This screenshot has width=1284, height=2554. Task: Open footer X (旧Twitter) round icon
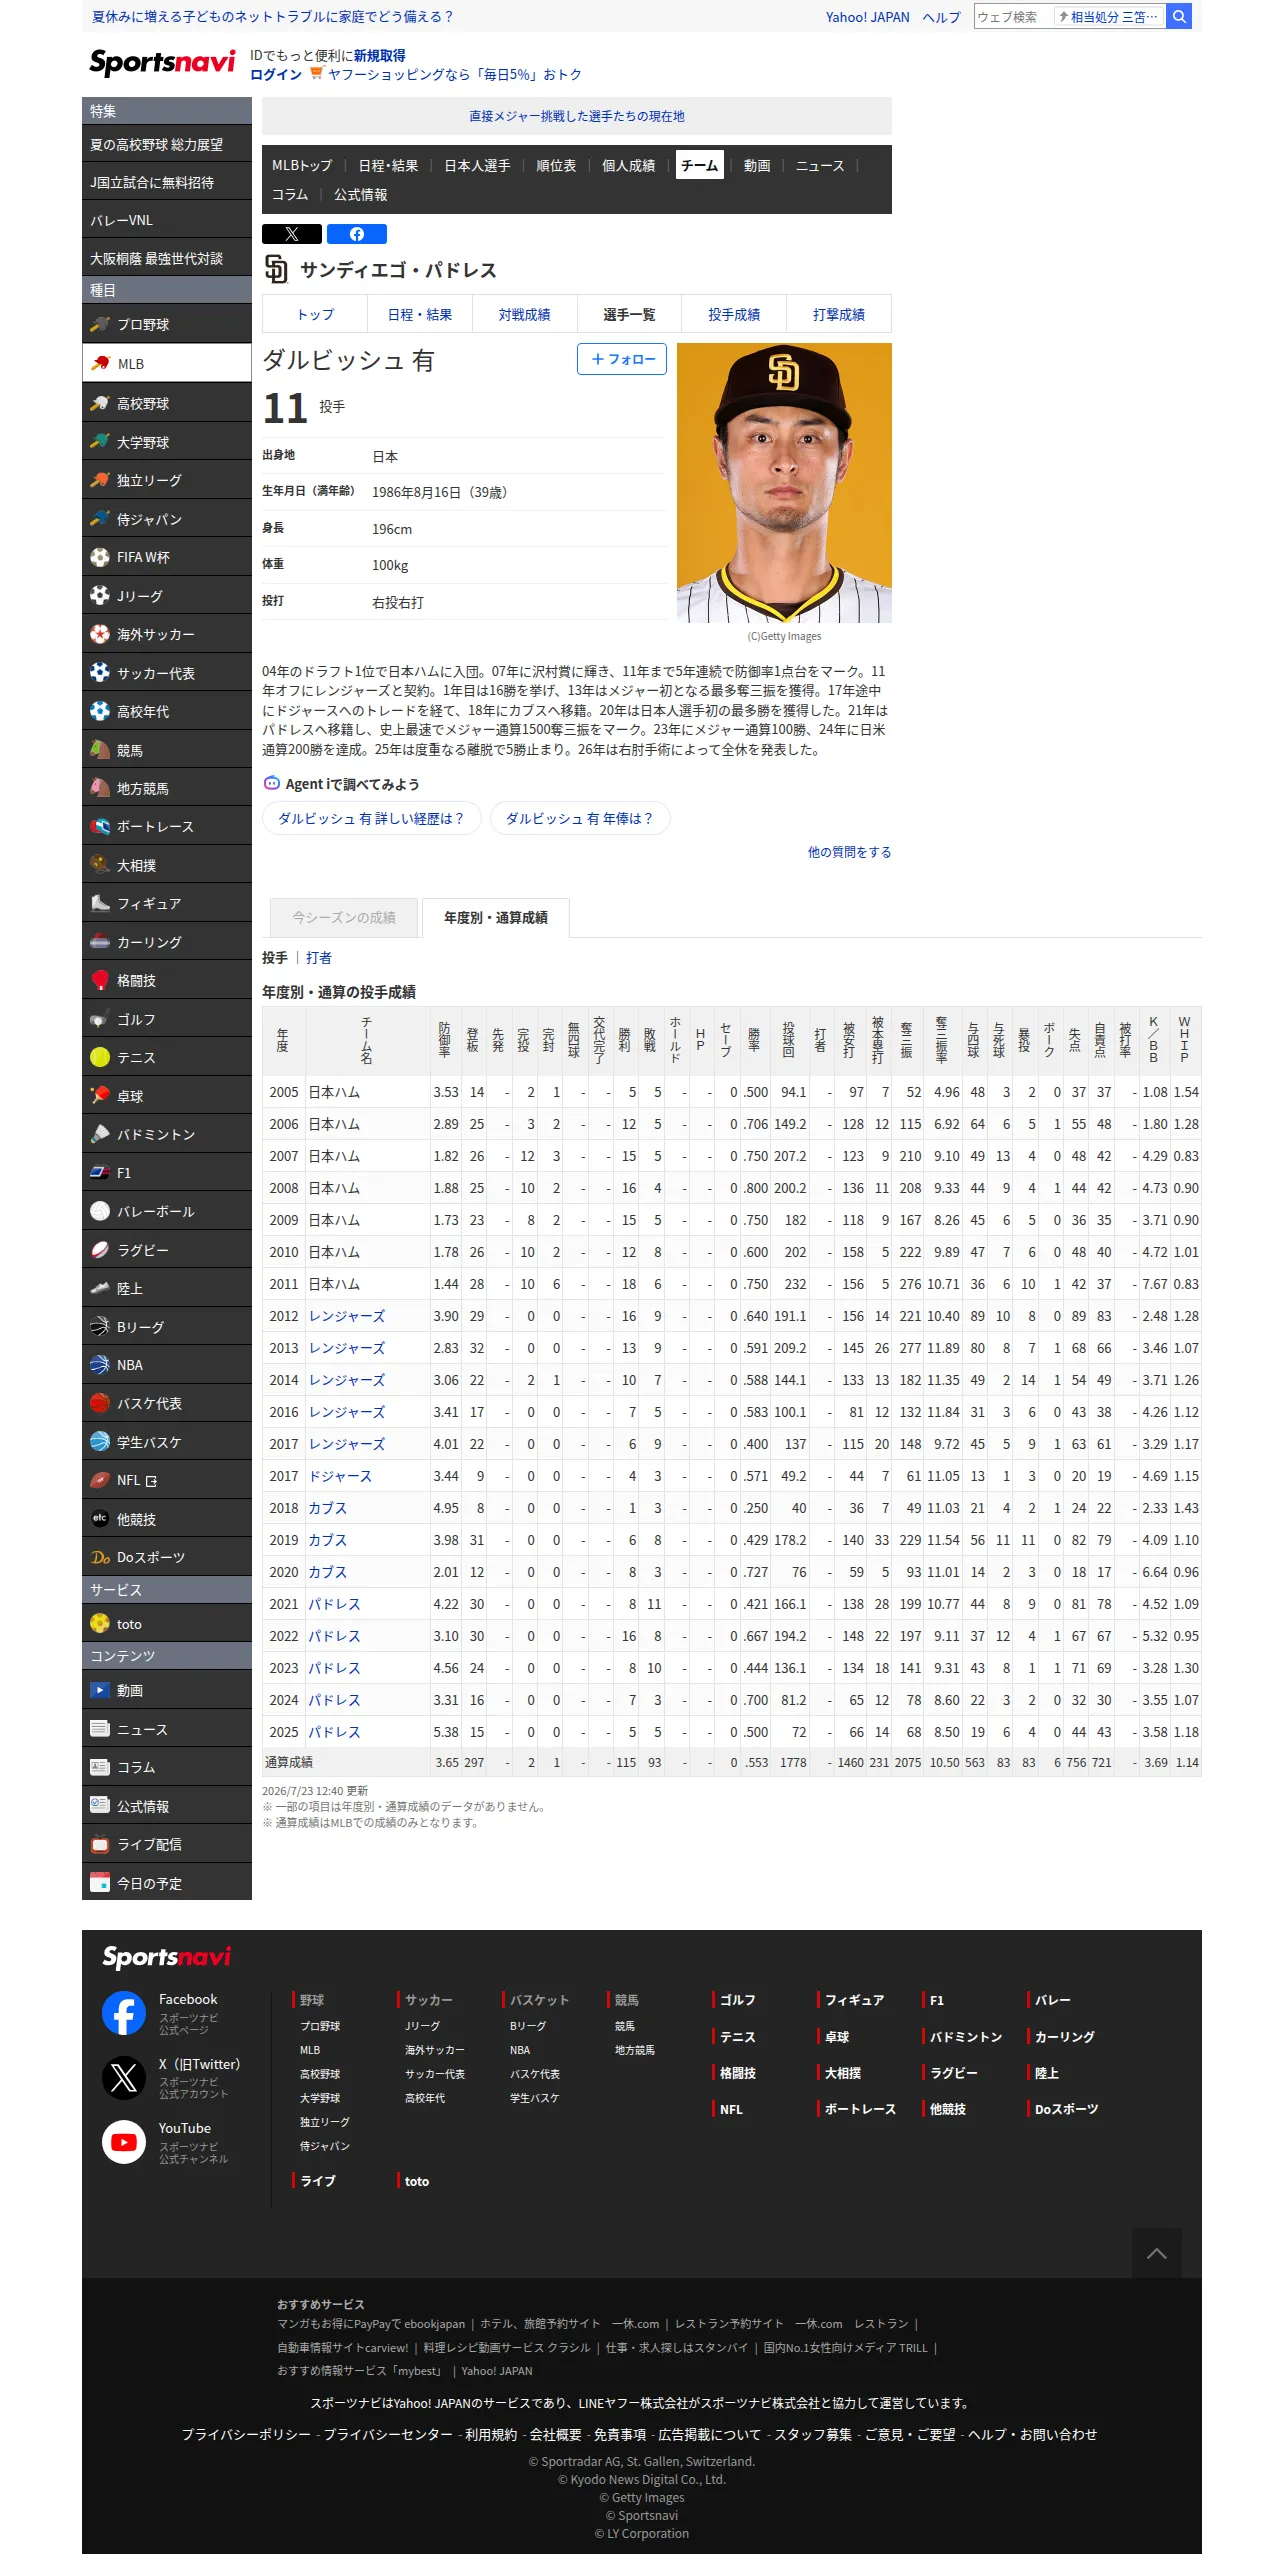tap(124, 2078)
